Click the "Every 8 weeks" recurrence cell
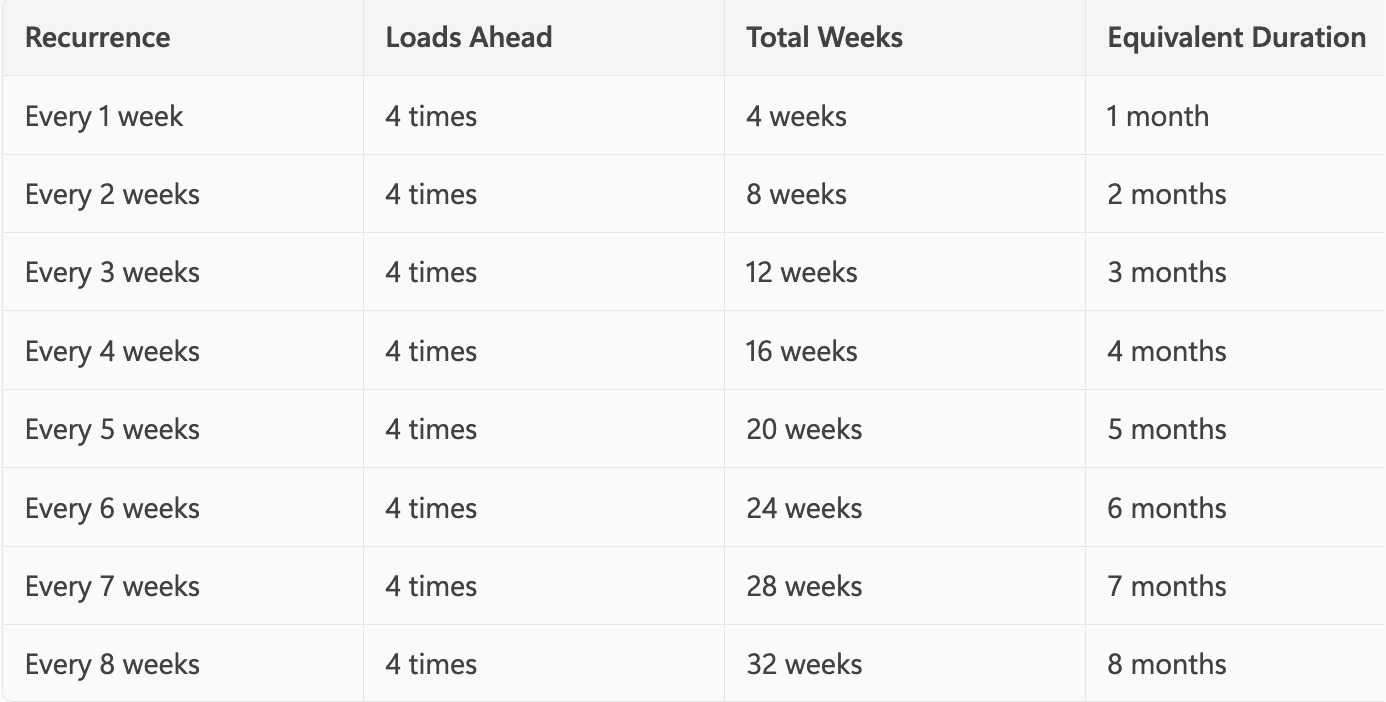Viewport: 1386px width, 702px height. 112,664
